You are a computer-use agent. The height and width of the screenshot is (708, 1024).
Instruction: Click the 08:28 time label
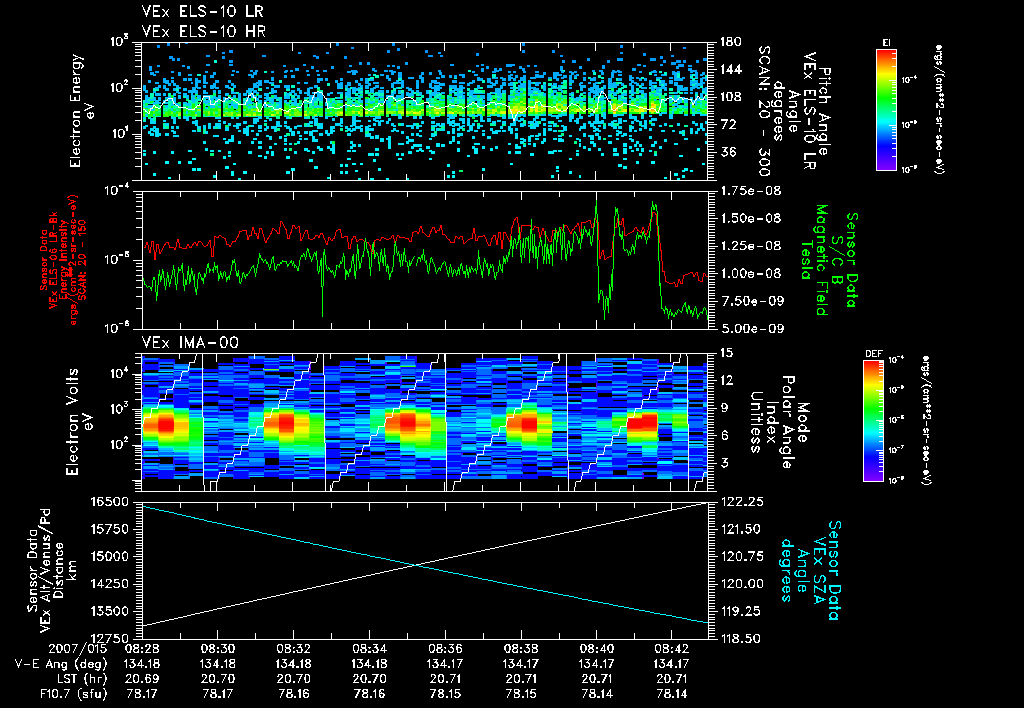(x=142, y=649)
